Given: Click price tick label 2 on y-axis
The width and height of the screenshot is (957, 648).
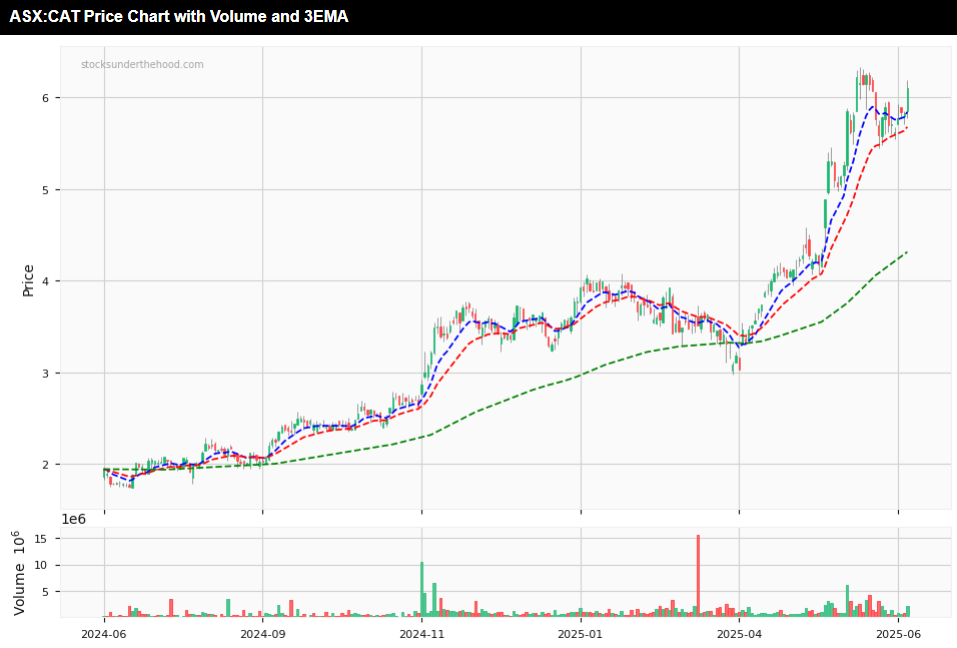Looking at the screenshot, I should point(45,465).
